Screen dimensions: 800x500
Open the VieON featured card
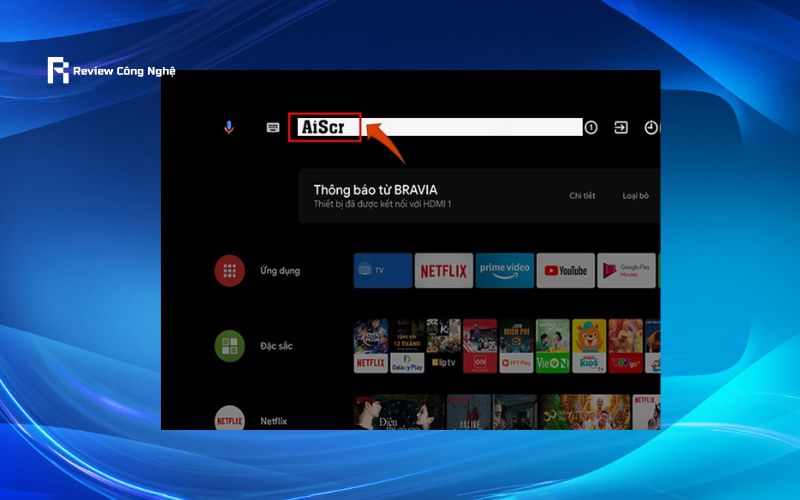point(553,346)
